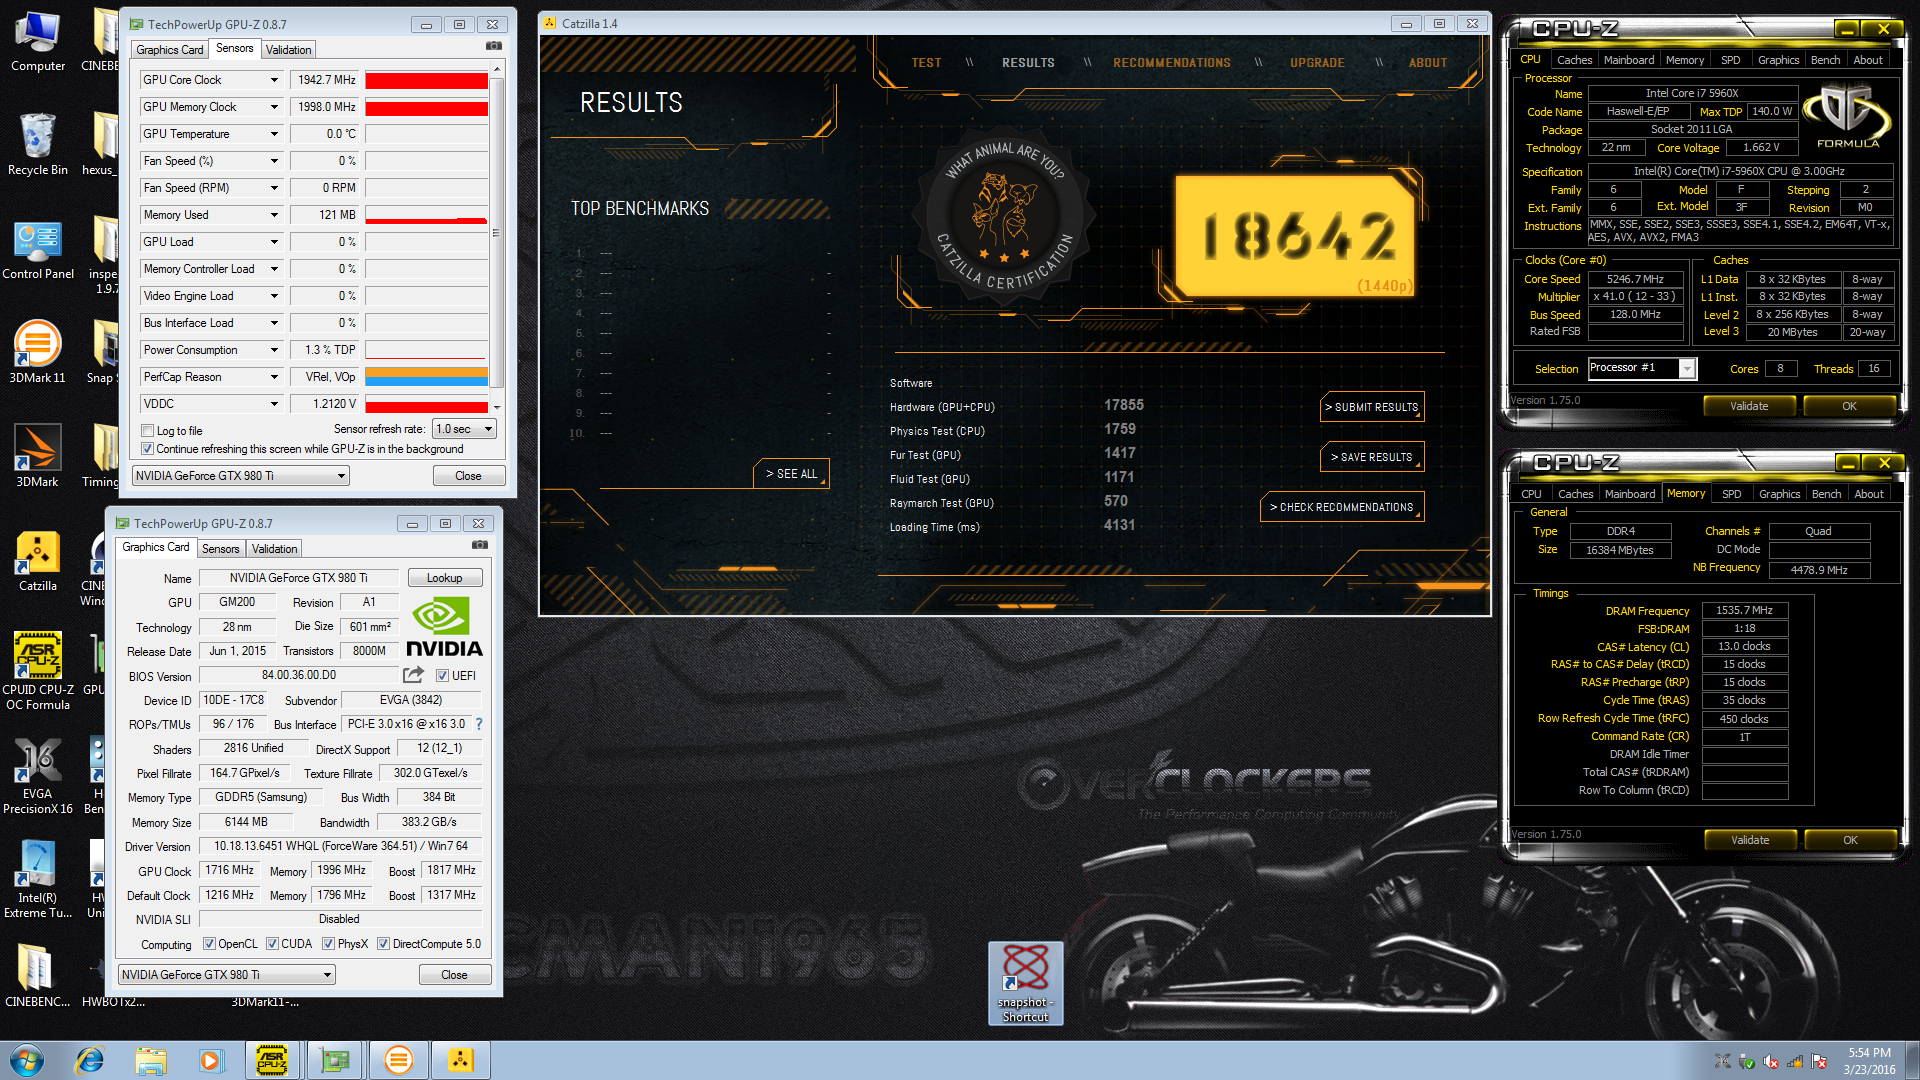
Task: Expand PerfCap Reason sensor dropdown
Action: pos(274,377)
